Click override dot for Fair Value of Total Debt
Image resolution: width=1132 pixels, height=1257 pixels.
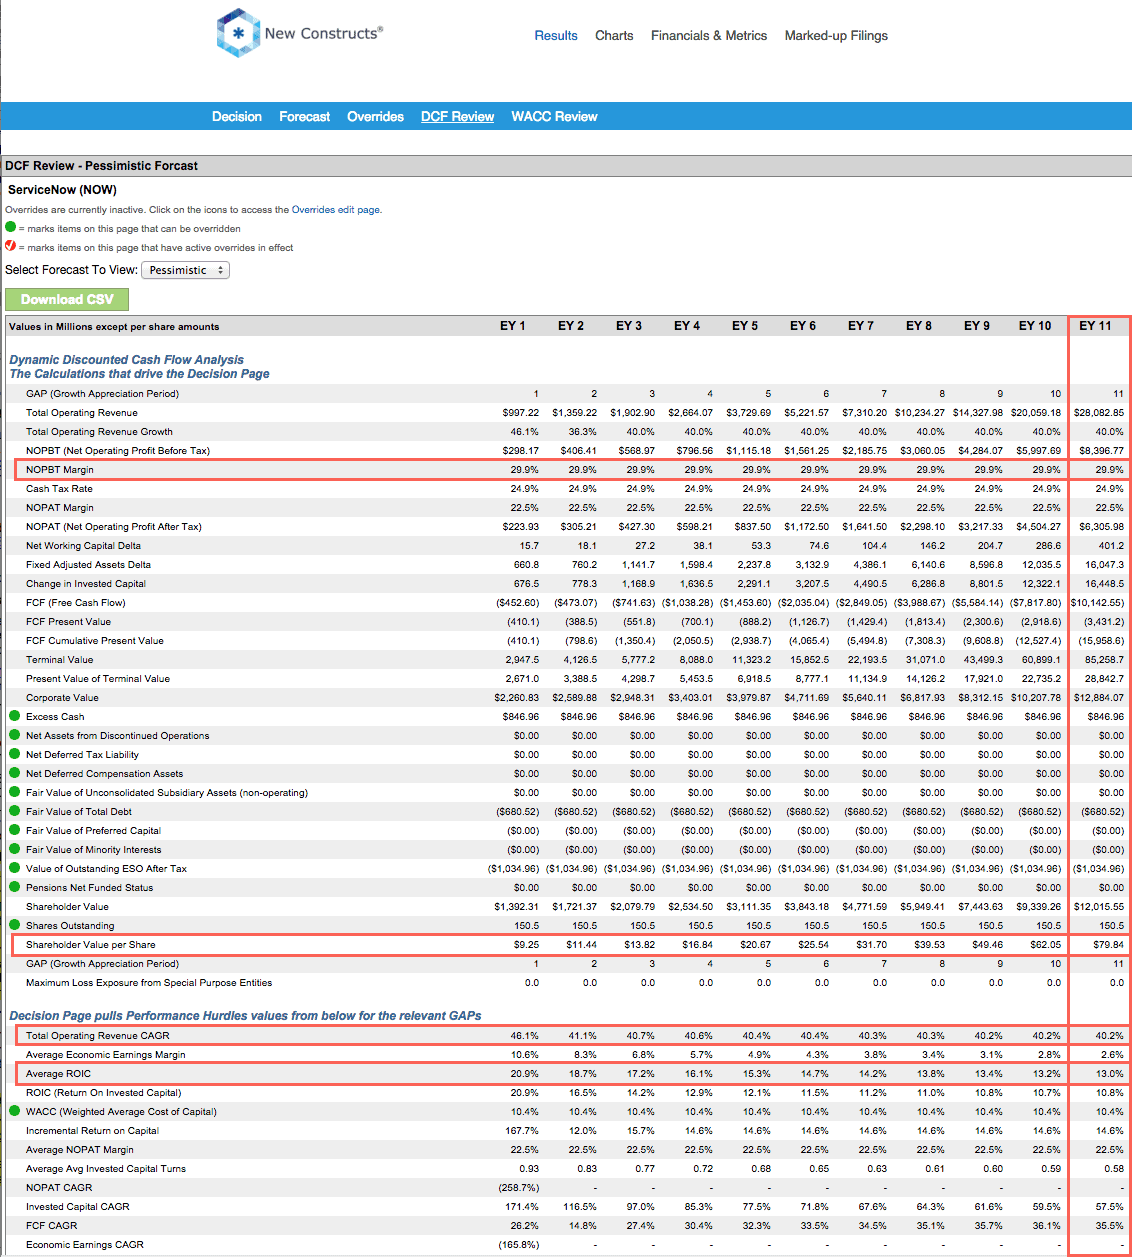15,811
